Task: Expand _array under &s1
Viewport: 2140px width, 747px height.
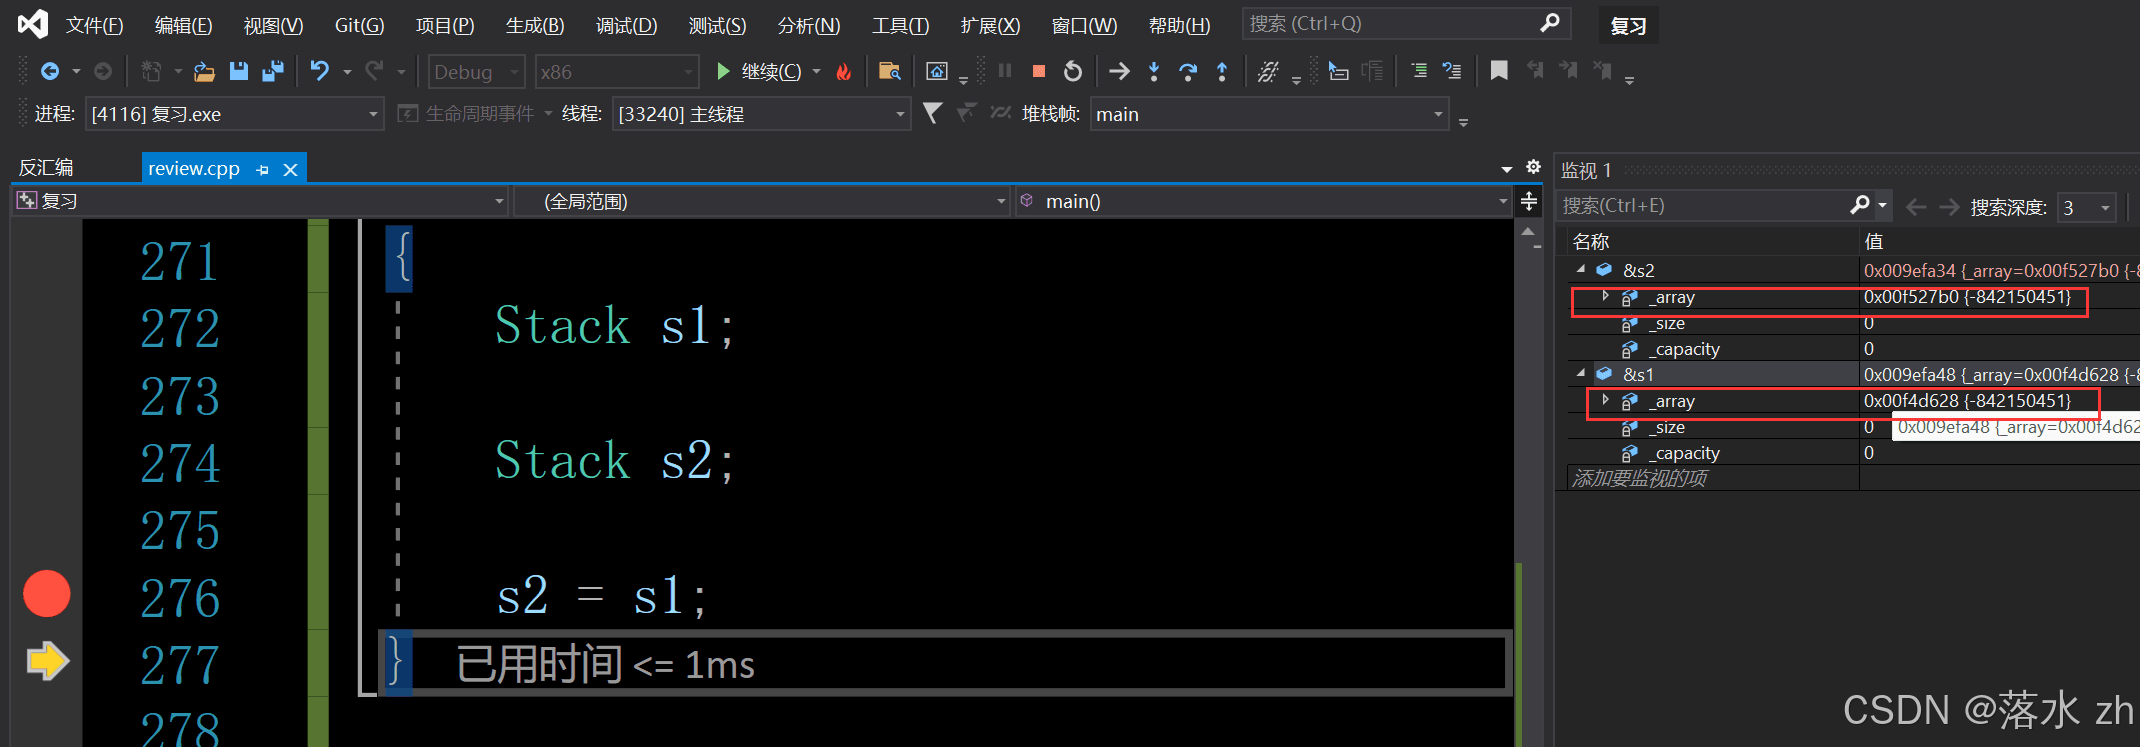Action: [1605, 400]
